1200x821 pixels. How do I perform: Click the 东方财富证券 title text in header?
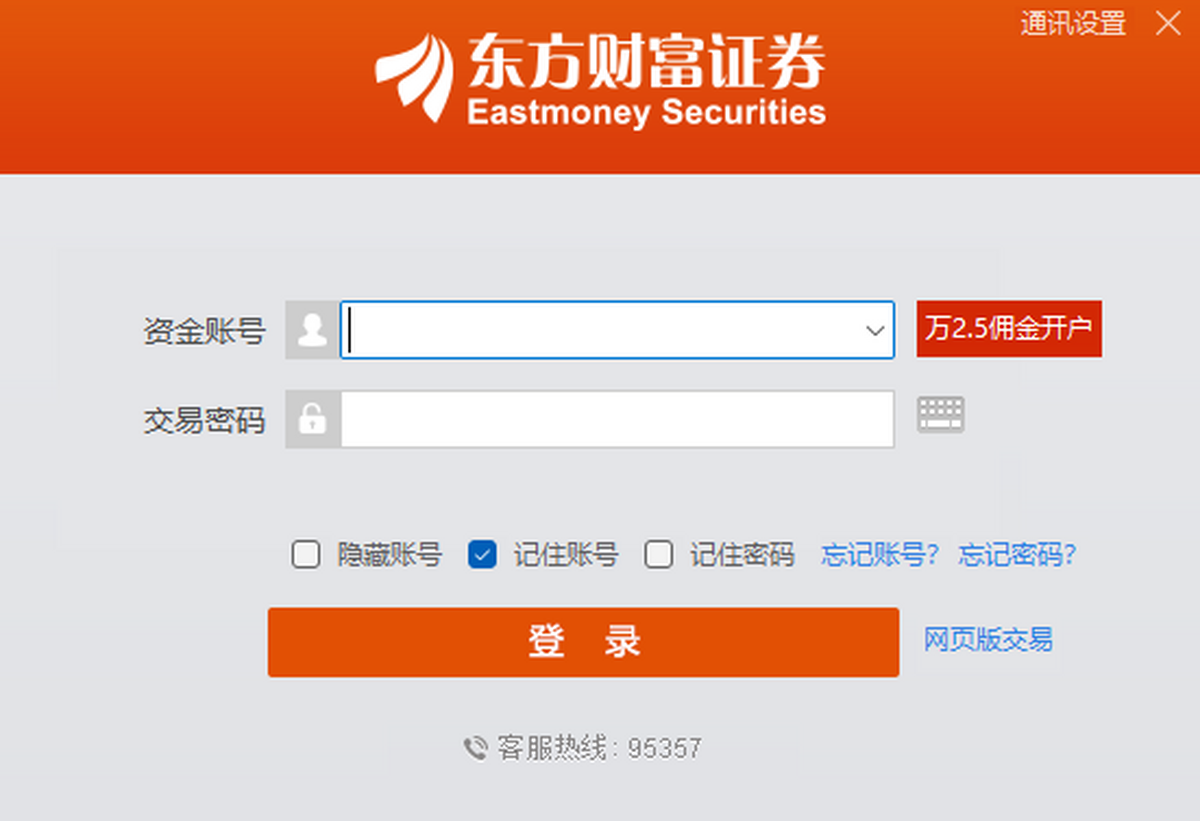[x=646, y=62]
